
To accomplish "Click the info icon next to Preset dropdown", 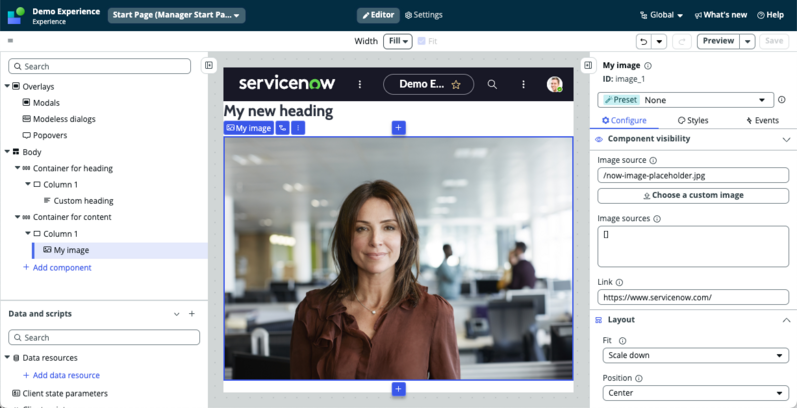I will tap(782, 100).
